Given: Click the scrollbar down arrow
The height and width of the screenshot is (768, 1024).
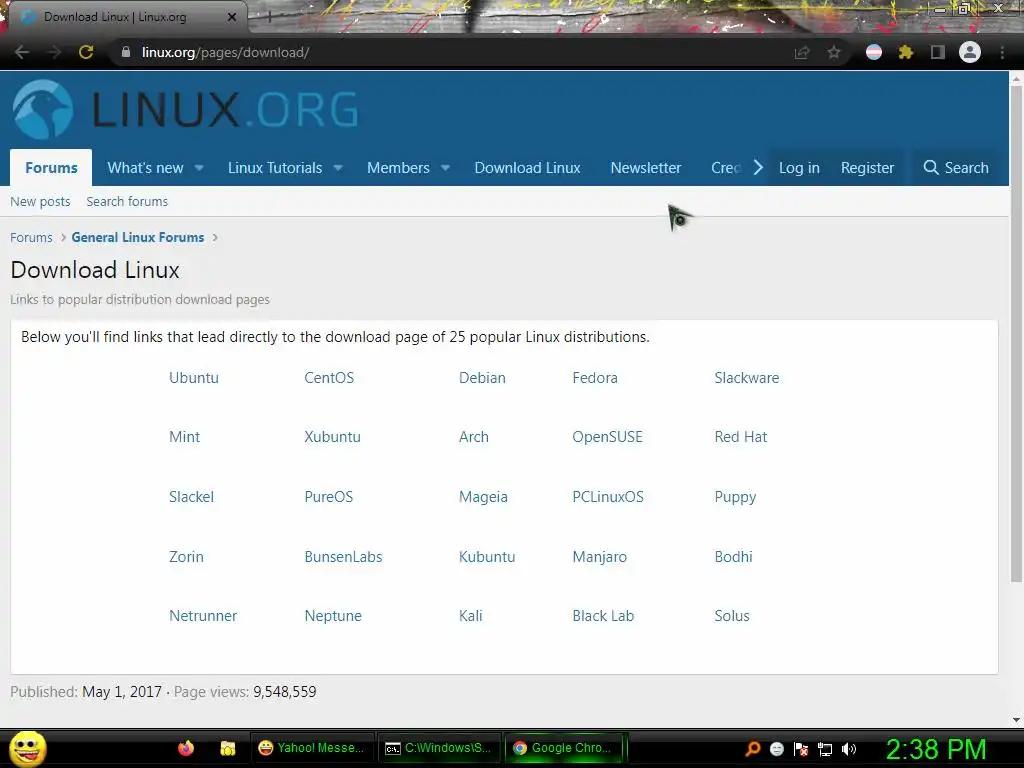Looking at the screenshot, I should (x=1016, y=720).
